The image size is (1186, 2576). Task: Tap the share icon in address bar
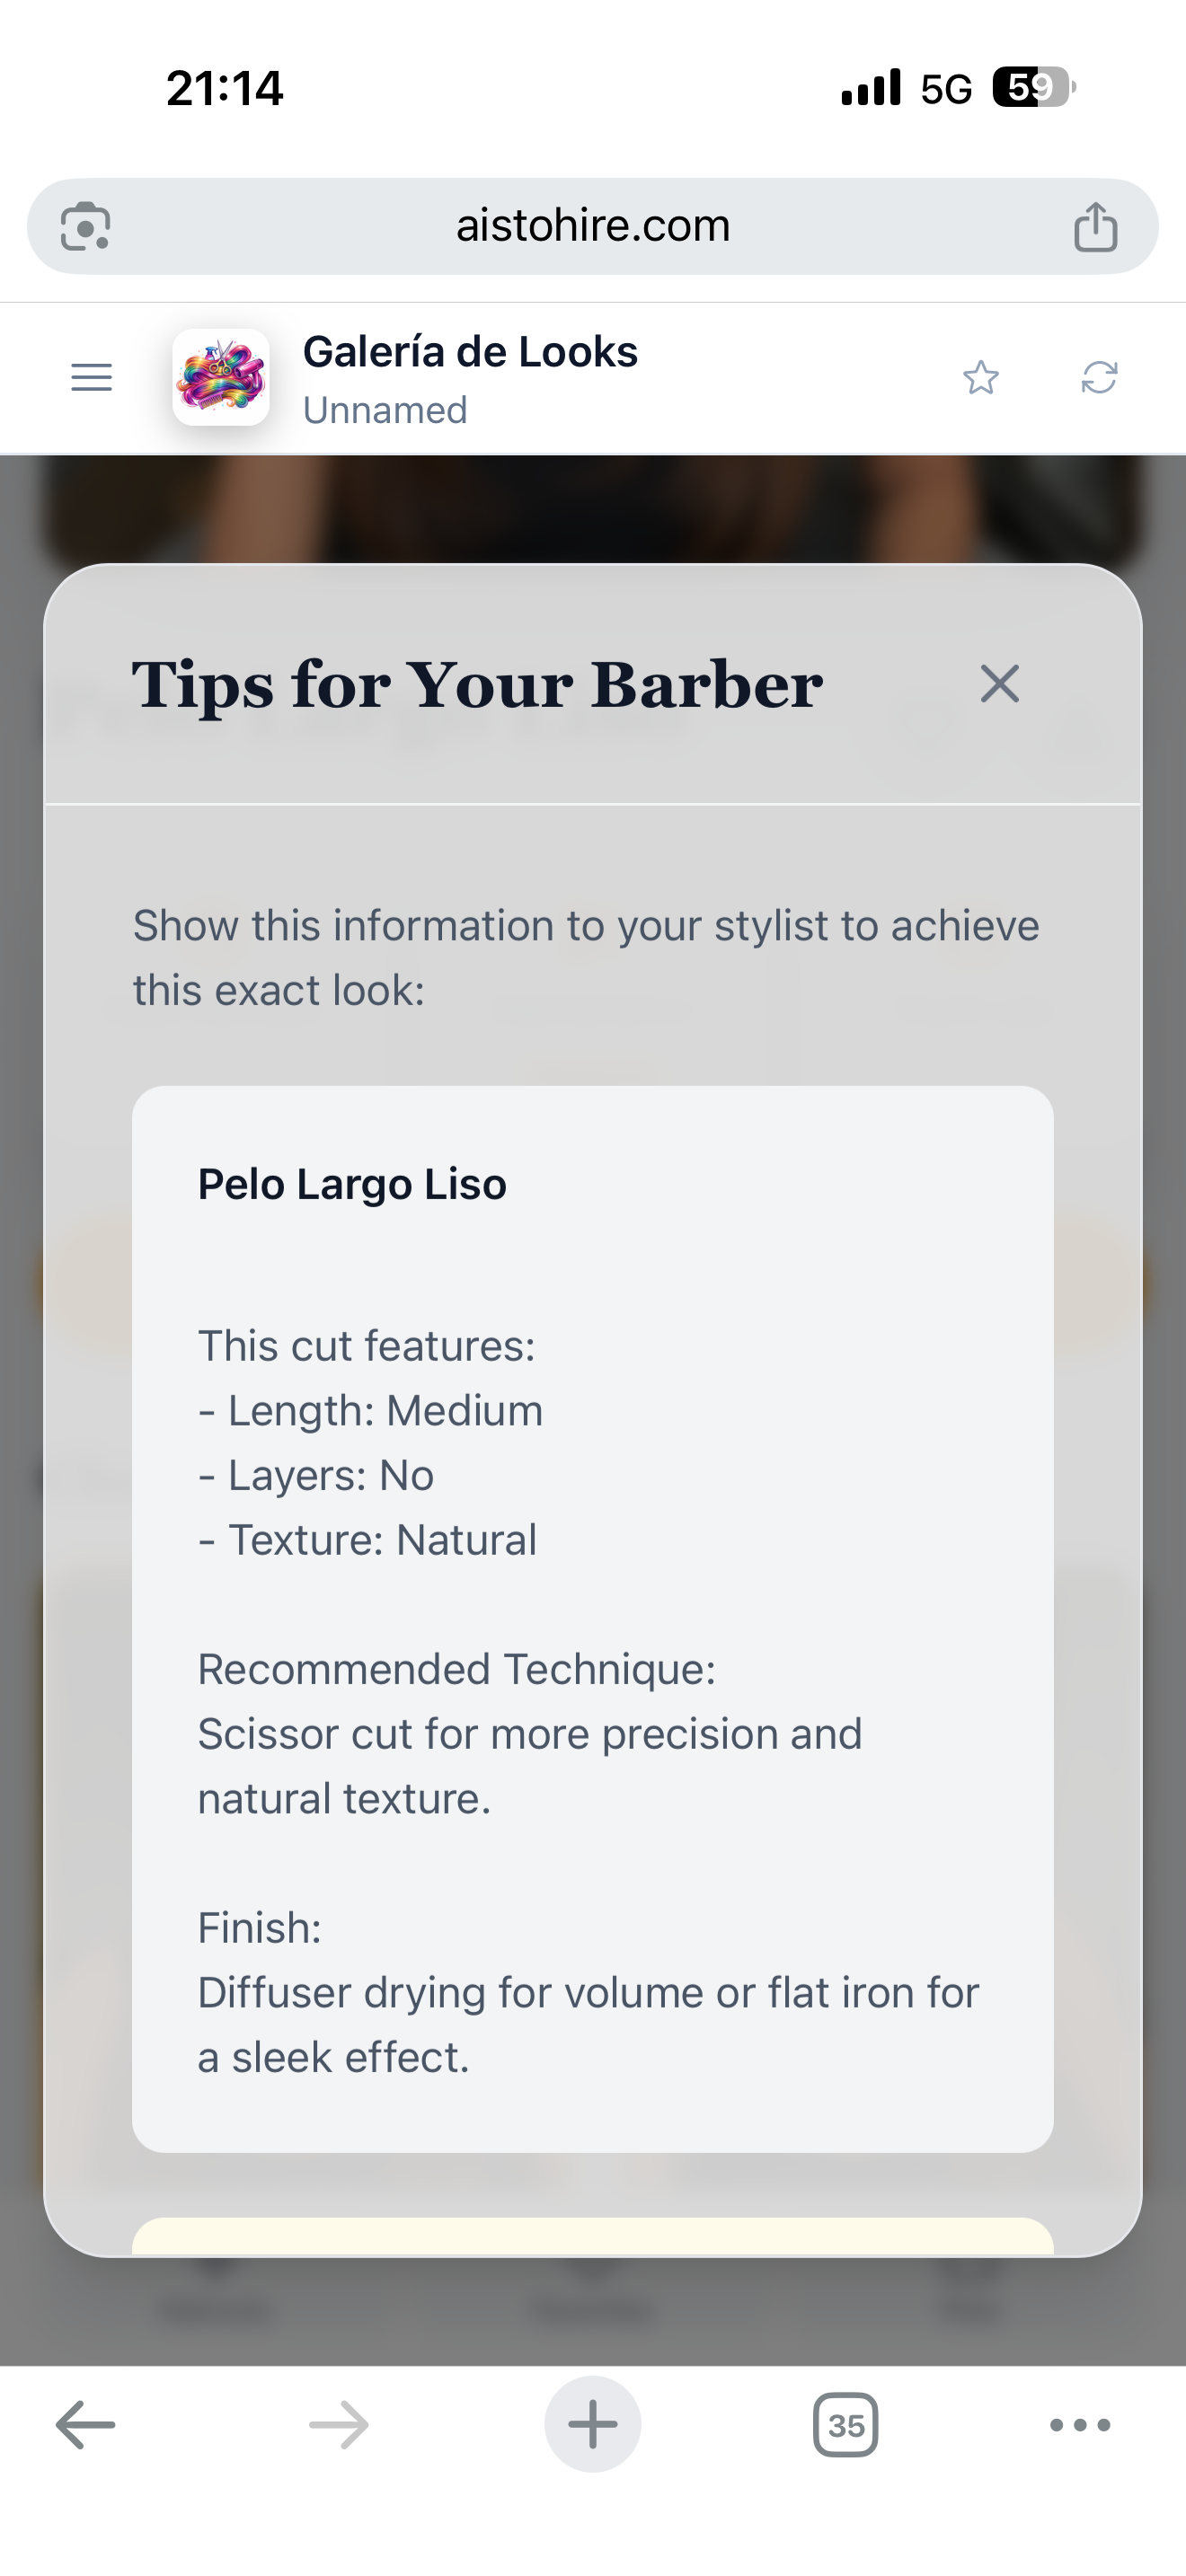tap(1095, 226)
